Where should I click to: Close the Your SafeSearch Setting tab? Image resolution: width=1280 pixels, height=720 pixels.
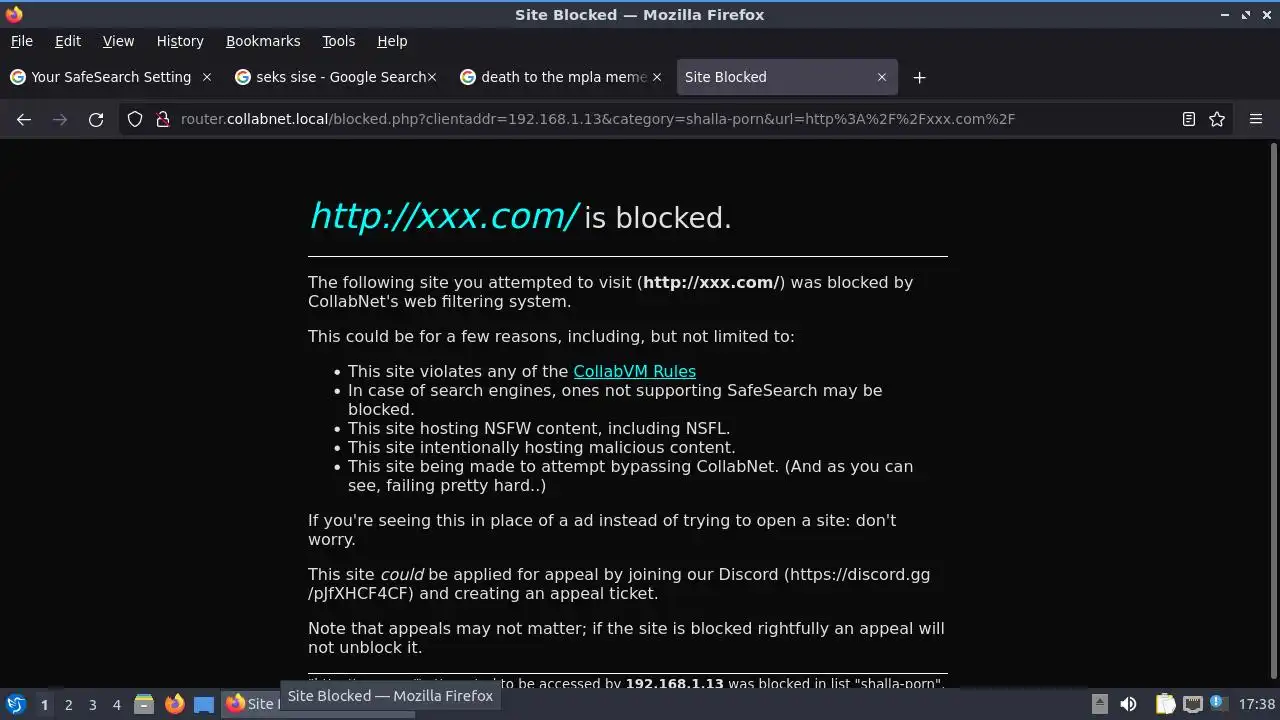[x=207, y=77]
